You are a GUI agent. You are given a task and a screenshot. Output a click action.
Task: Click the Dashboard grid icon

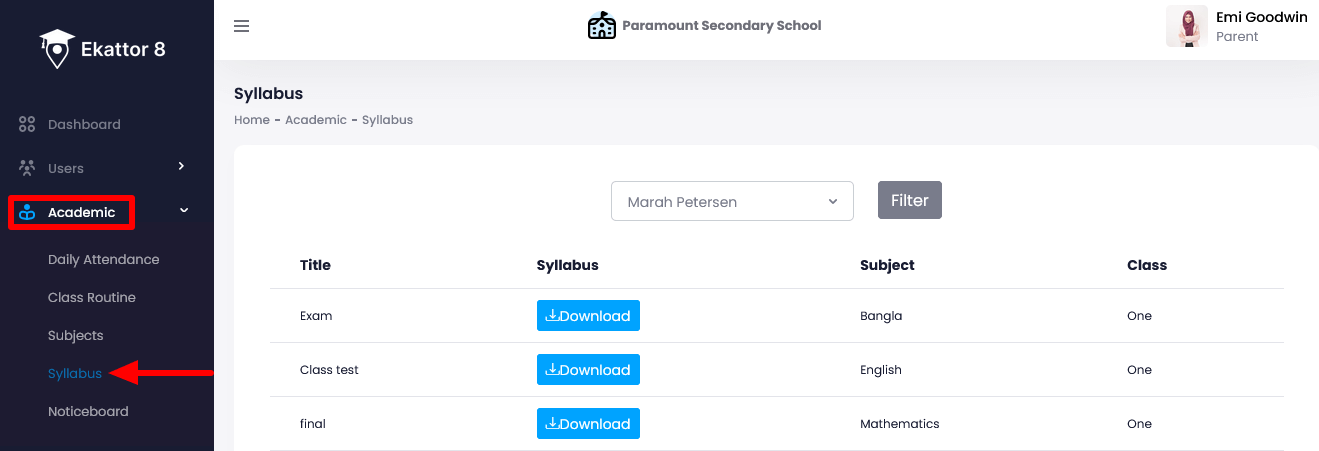coord(27,125)
